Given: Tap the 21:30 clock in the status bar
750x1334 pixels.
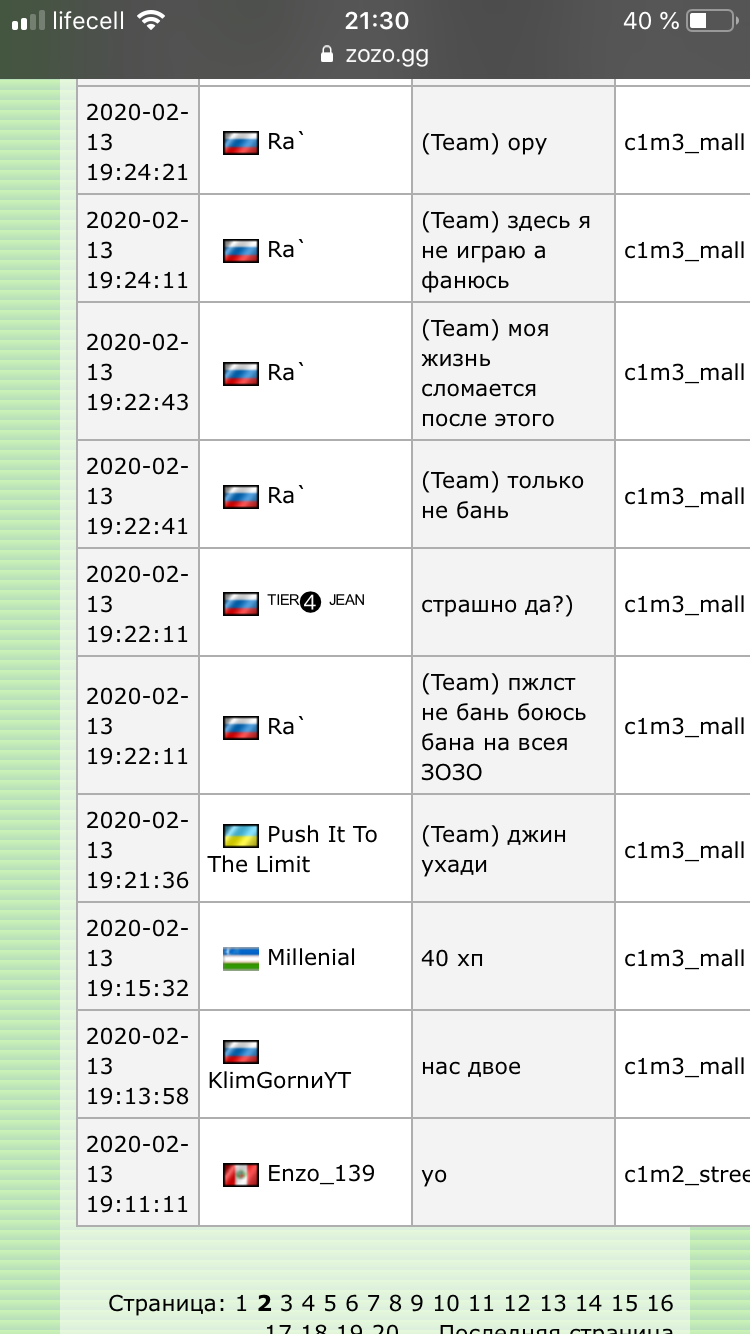Looking at the screenshot, I should (376, 21).
